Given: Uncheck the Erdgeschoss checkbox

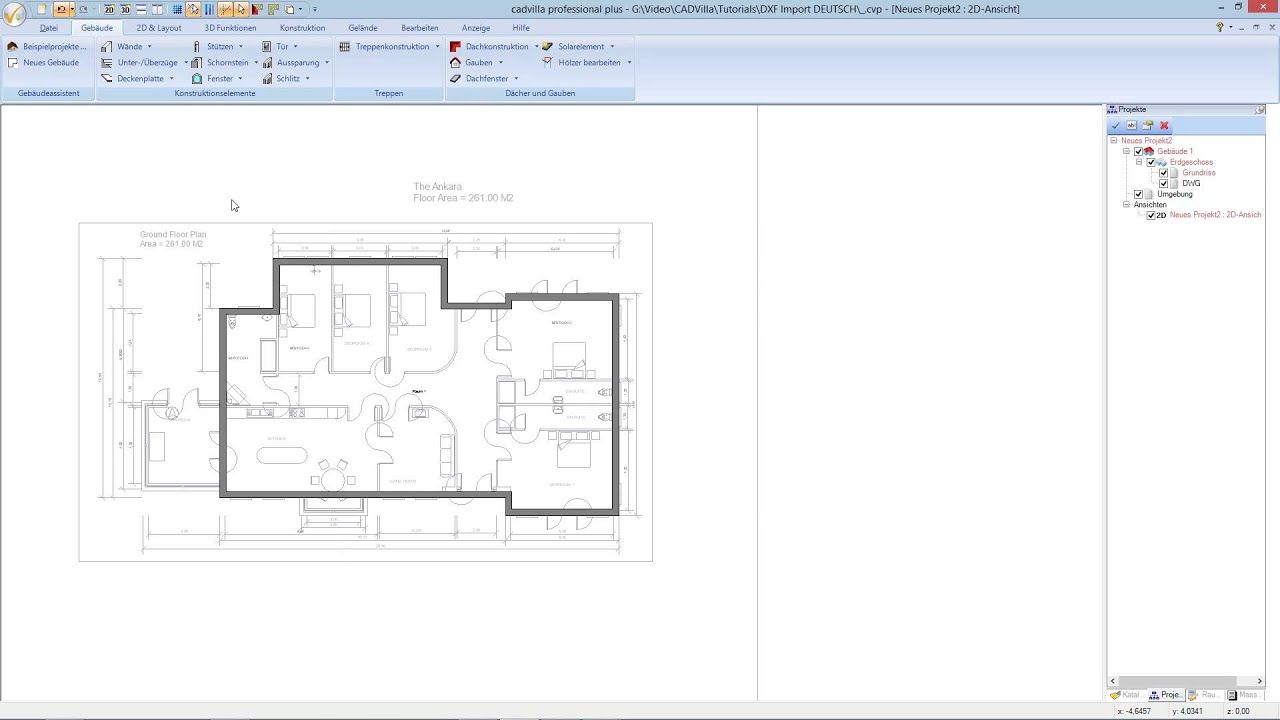Looking at the screenshot, I should click(x=1151, y=162).
